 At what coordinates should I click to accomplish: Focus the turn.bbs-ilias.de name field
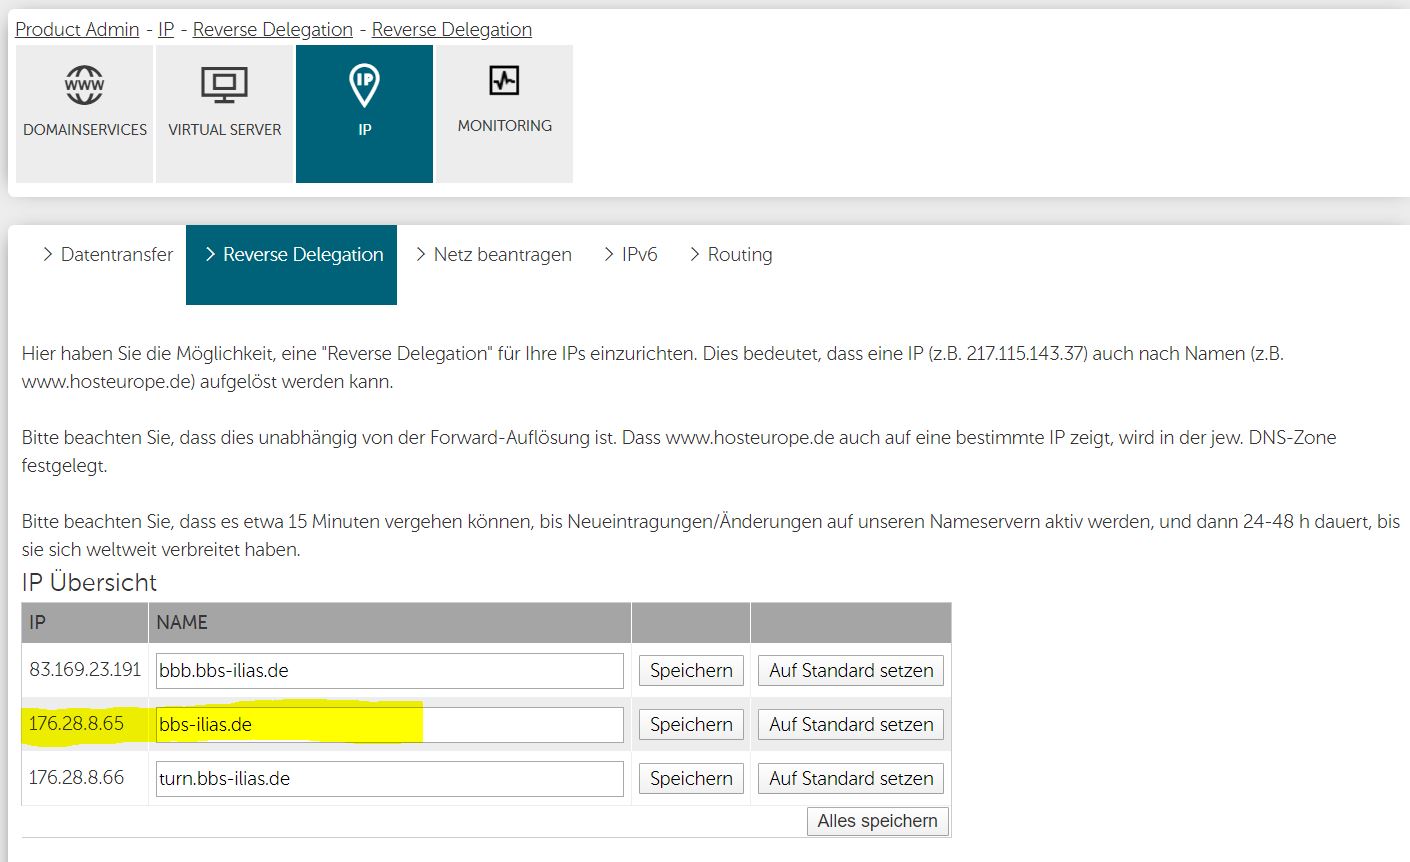coord(389,779)
